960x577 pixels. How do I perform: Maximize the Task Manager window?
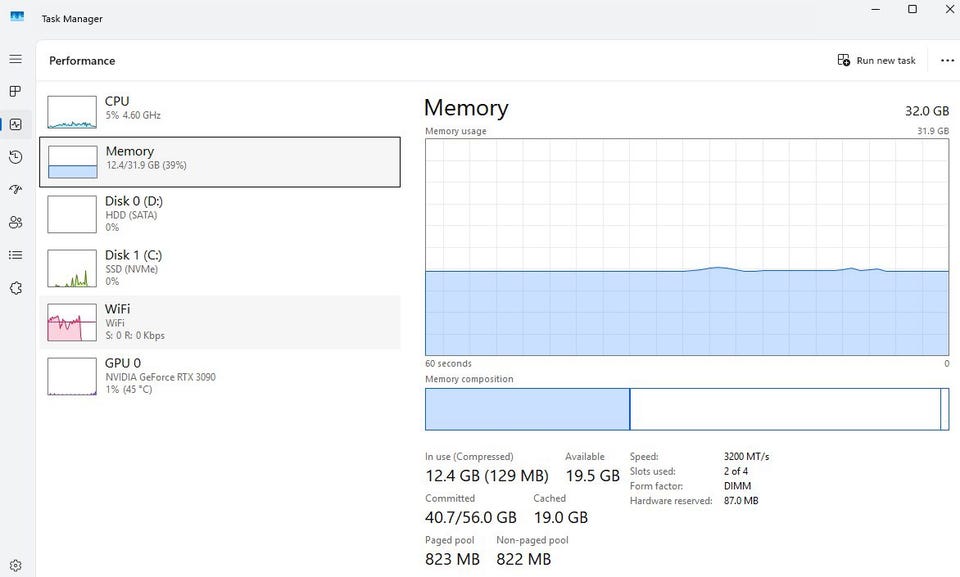point(912,9)
